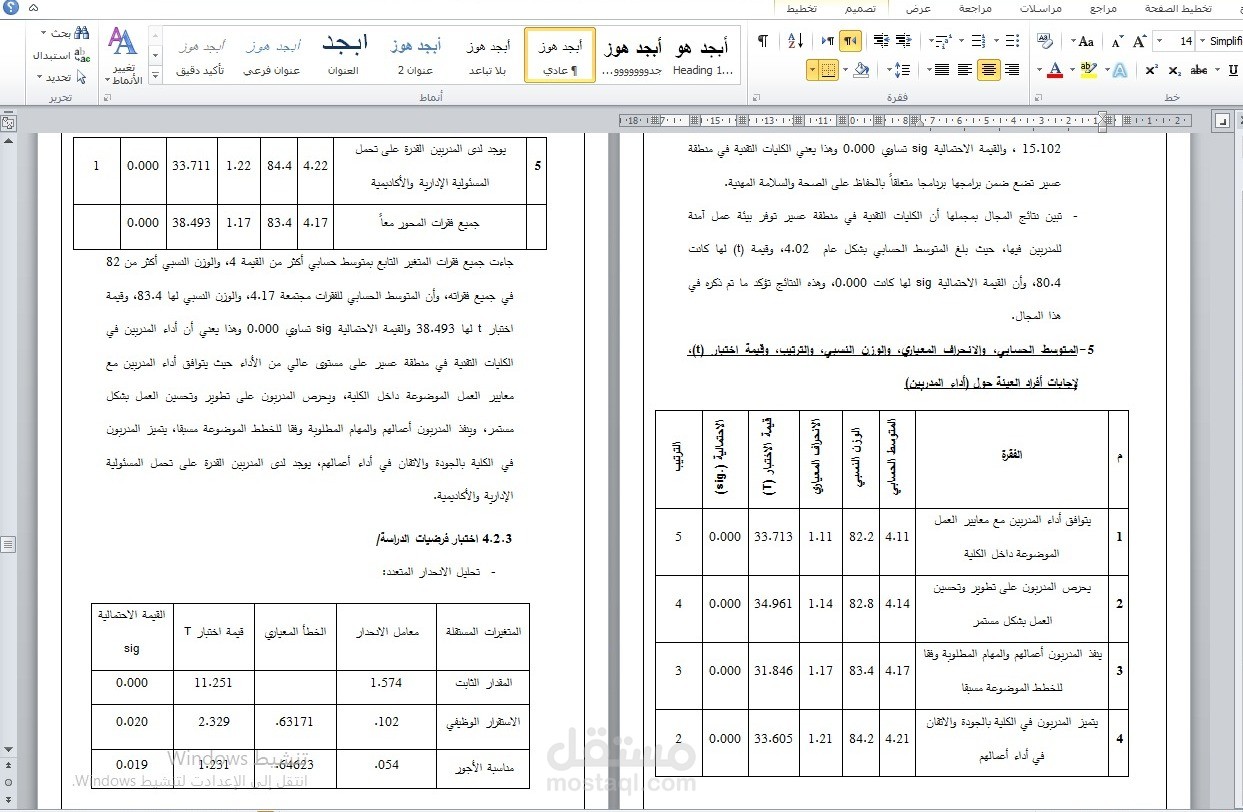Minimize the ribbon with caret icon
Screen dimensions: 1243x812
coord(32,8)
